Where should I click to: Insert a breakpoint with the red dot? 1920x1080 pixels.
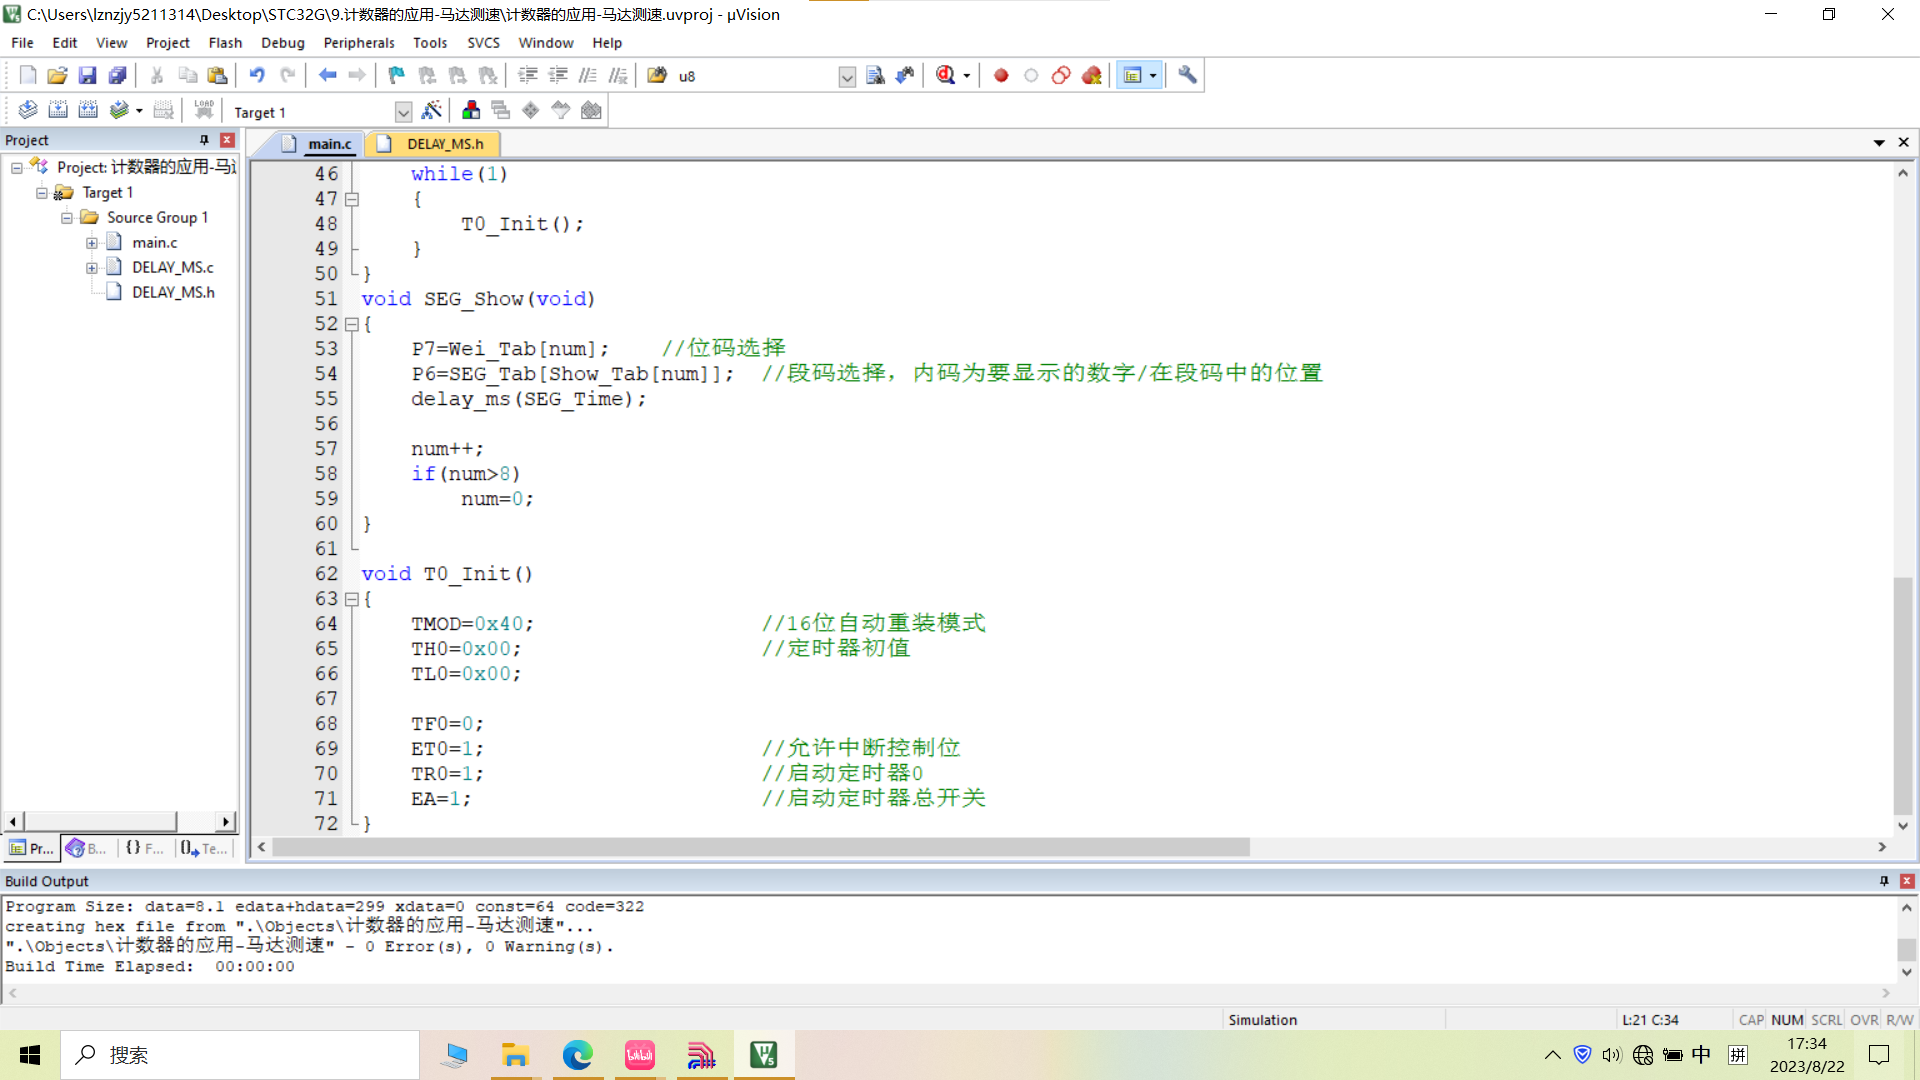click(x=1001, y=75)
